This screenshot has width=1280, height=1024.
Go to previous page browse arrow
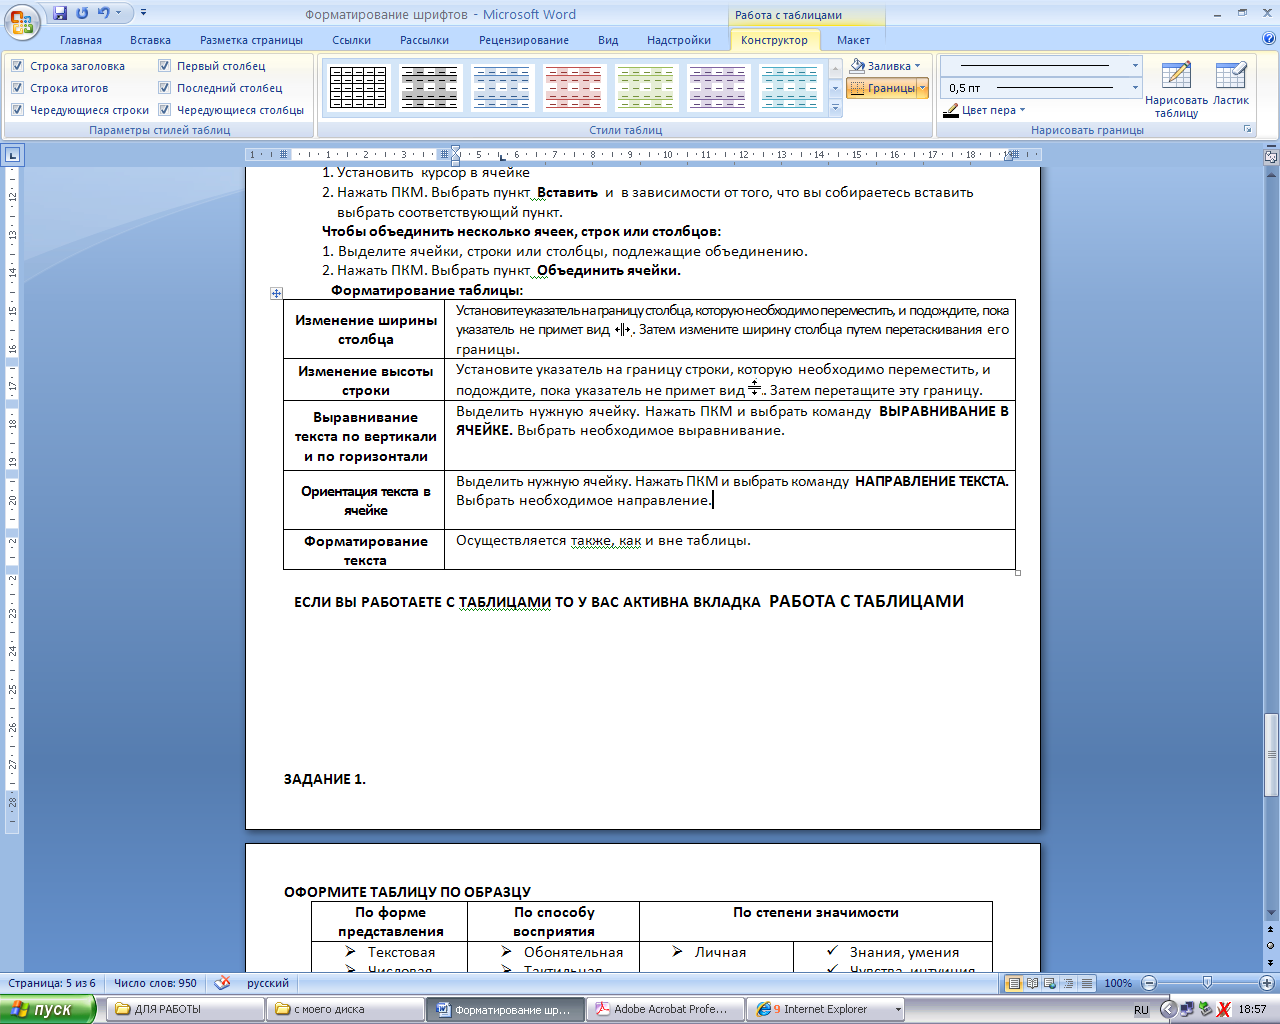coord(1271,932)
